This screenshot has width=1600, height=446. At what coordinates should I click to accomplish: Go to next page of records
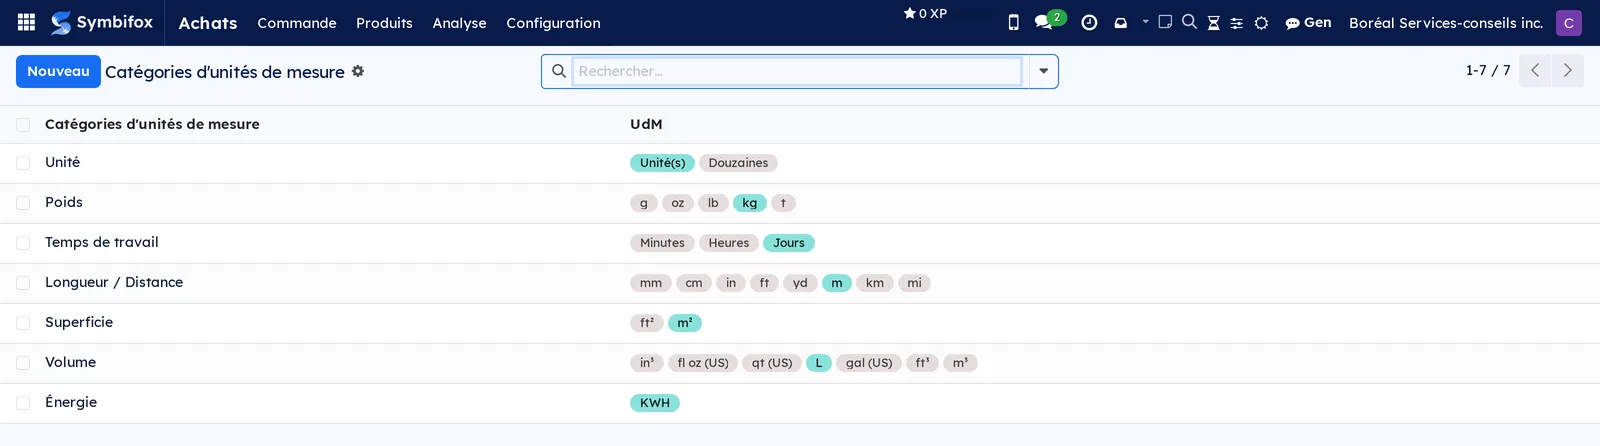pos(1567,70)
